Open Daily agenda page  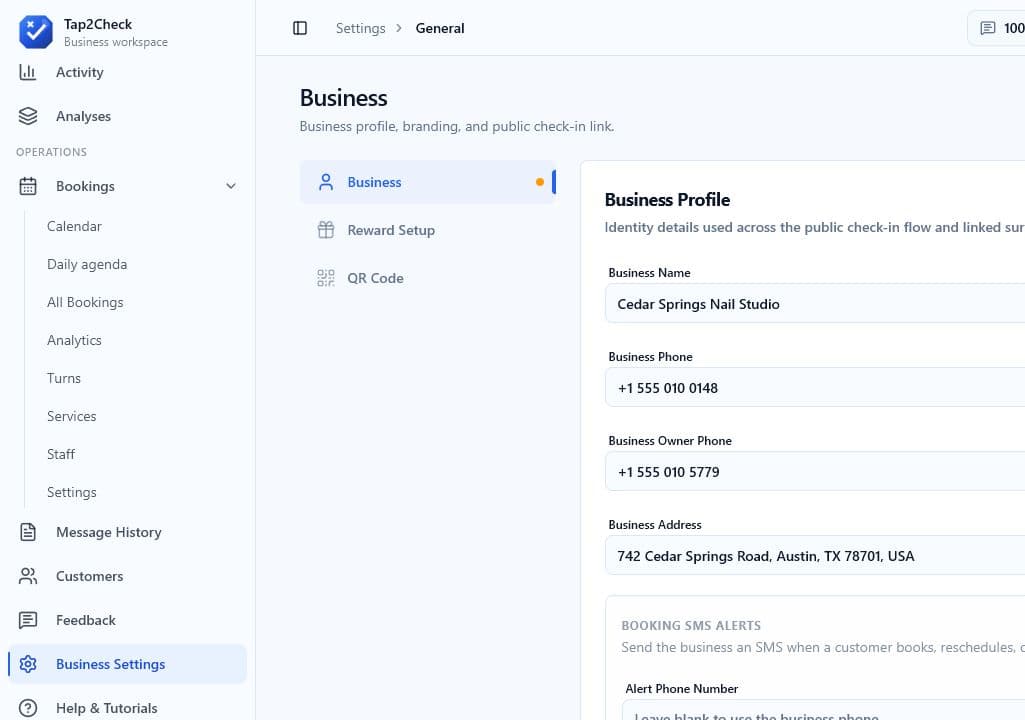[x=87, y=264]
